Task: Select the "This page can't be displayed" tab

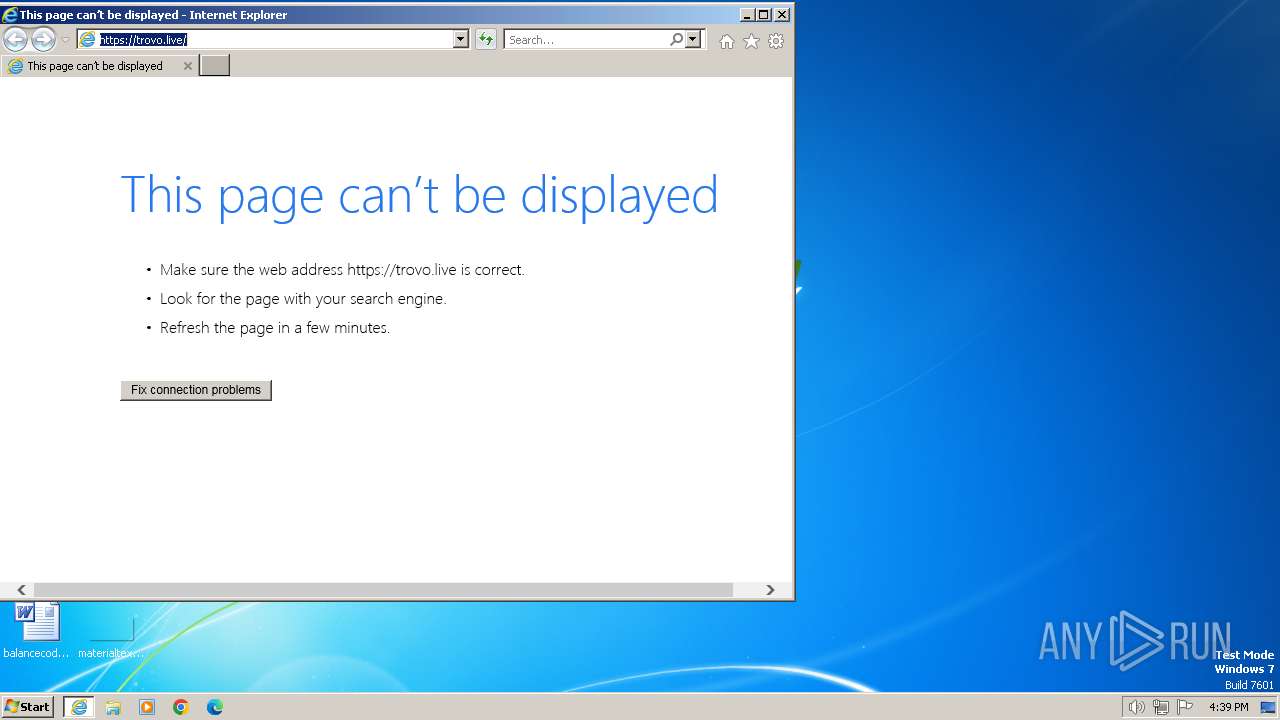Action: tap(100, 66)
